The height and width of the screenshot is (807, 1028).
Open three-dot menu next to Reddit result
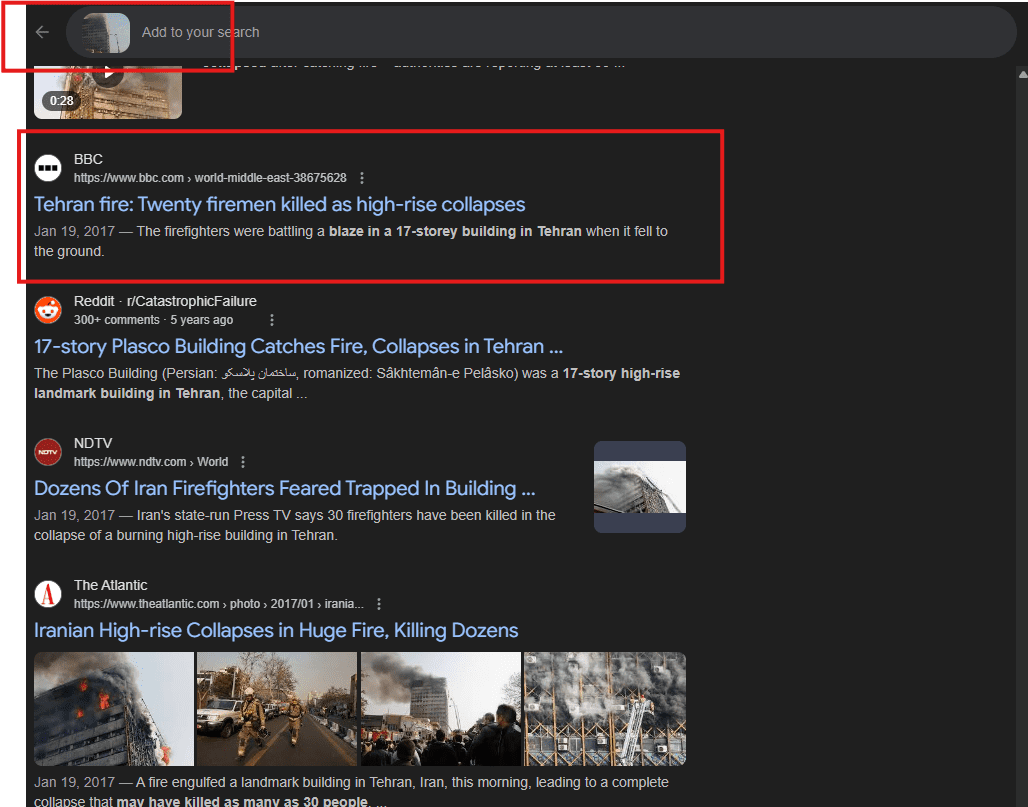click(271, 320)
